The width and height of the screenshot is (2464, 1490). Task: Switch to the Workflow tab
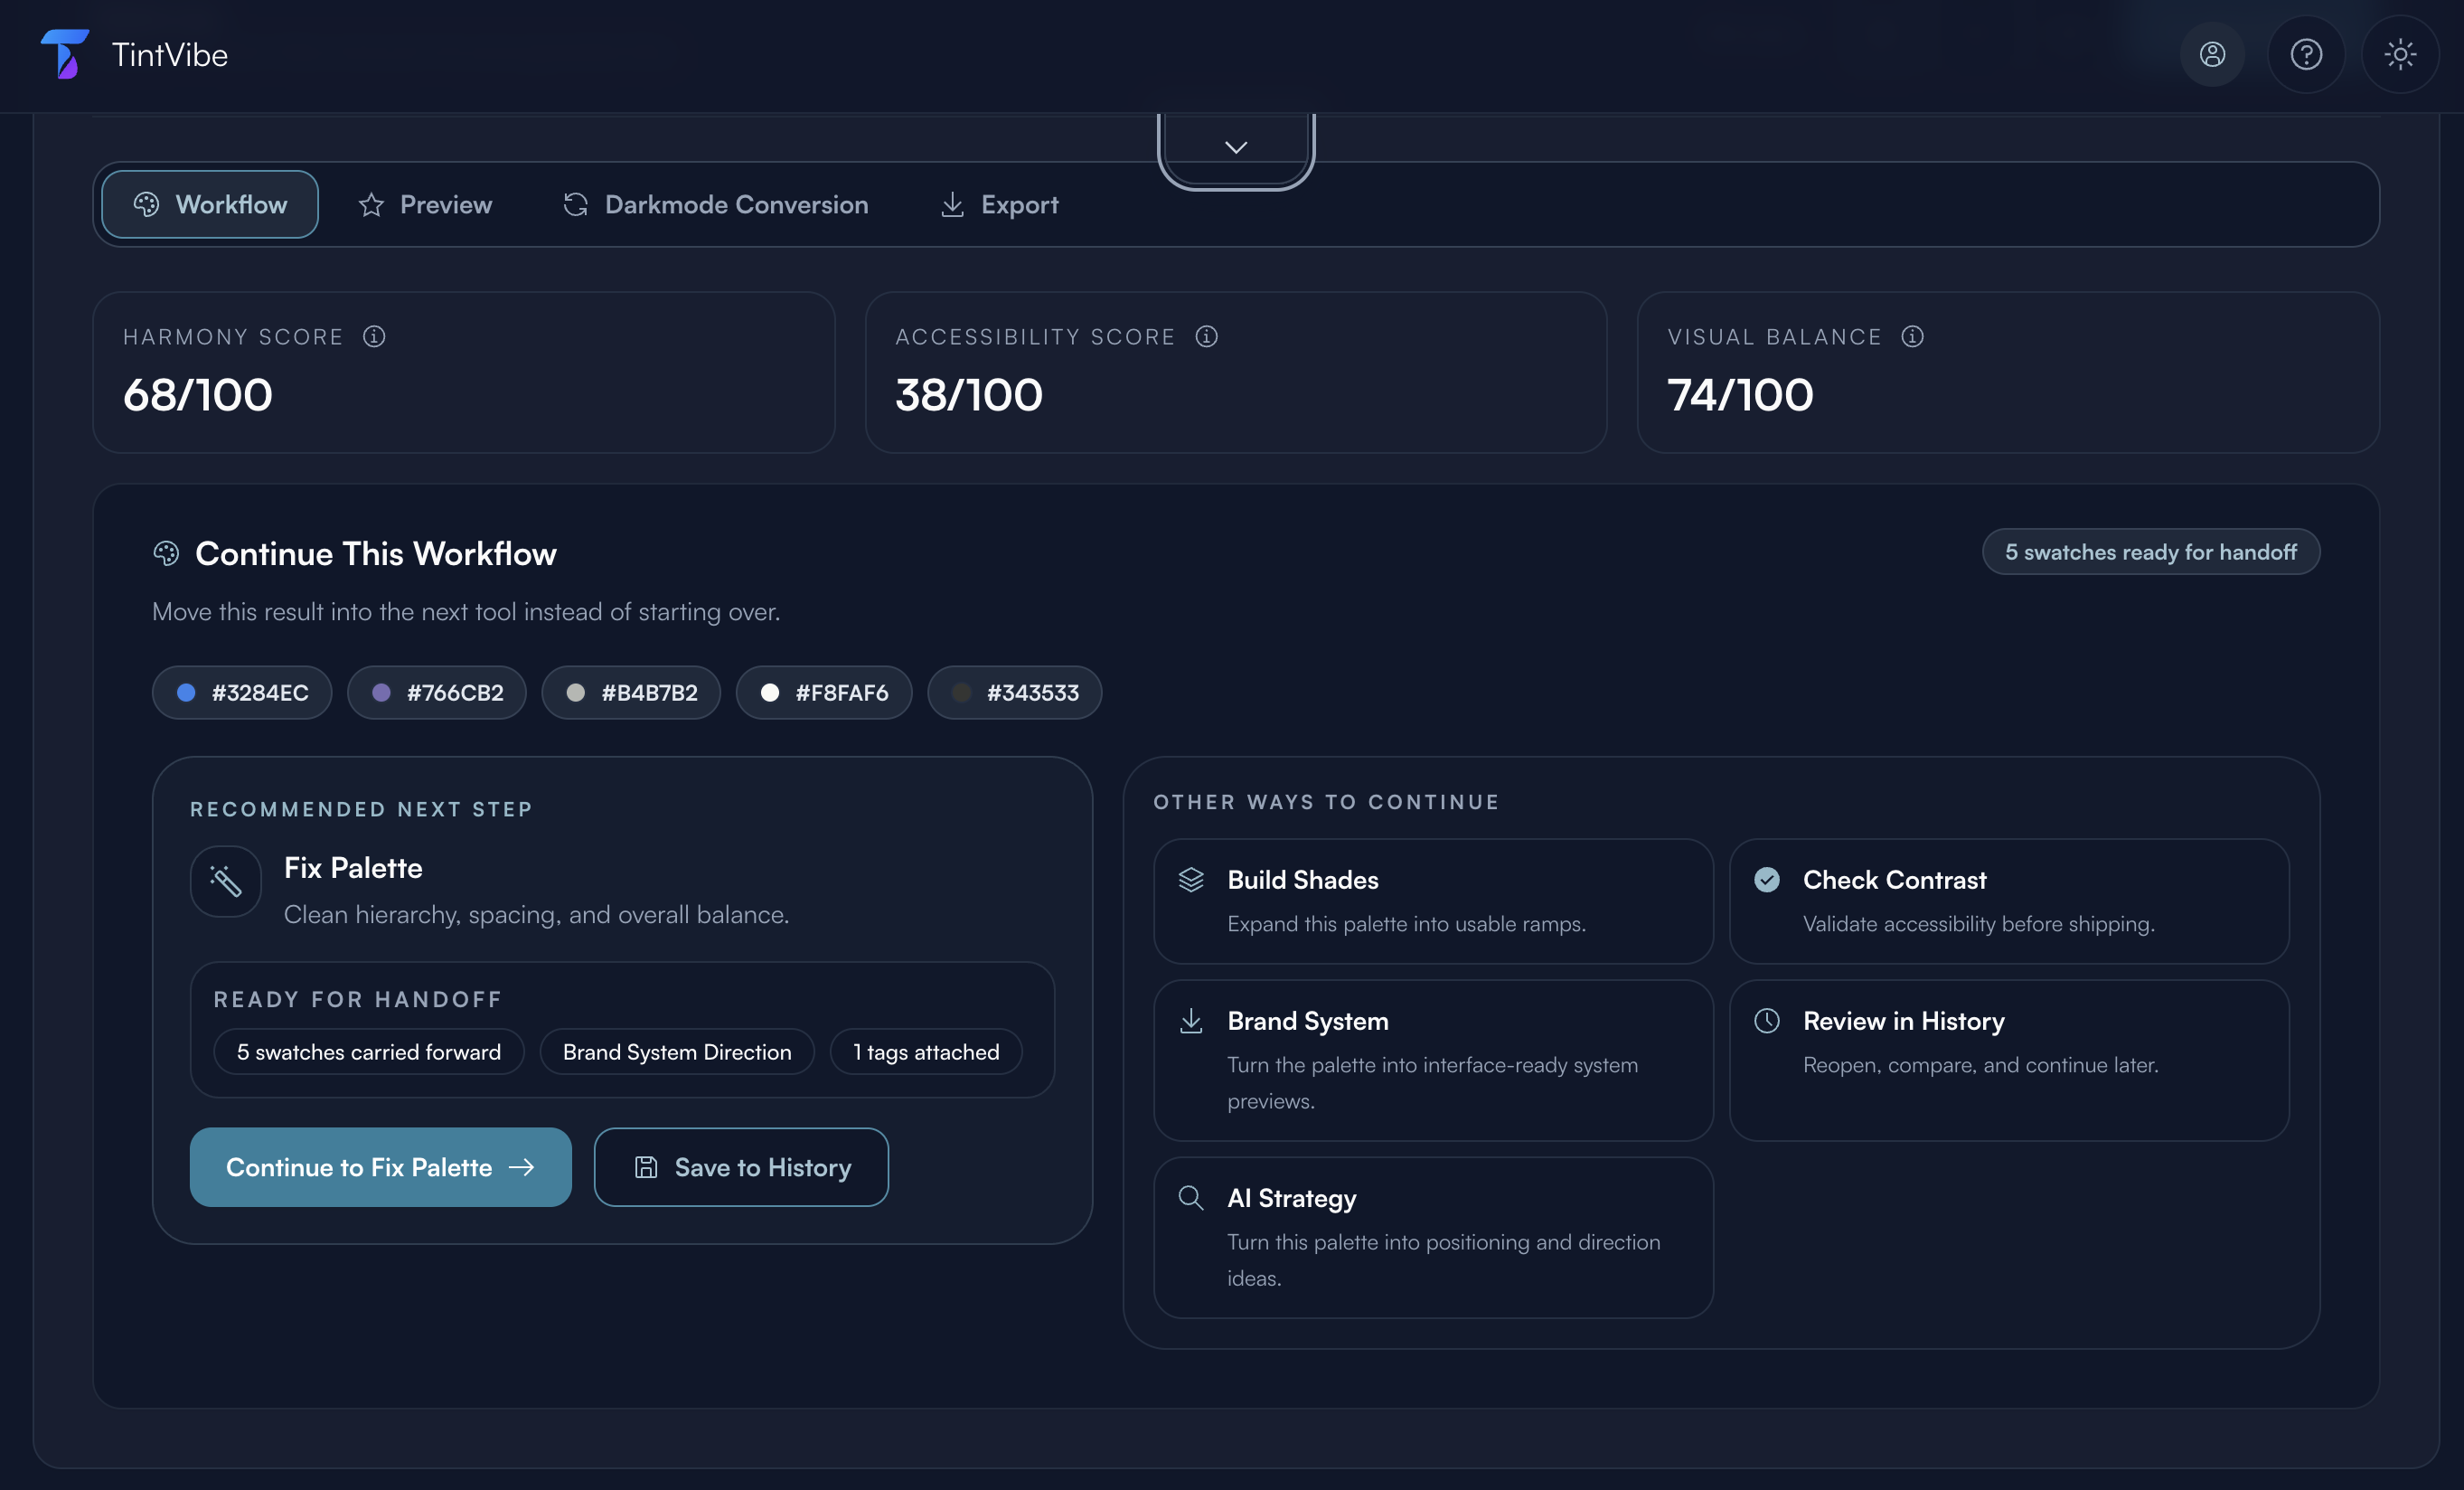pos(210,204)
